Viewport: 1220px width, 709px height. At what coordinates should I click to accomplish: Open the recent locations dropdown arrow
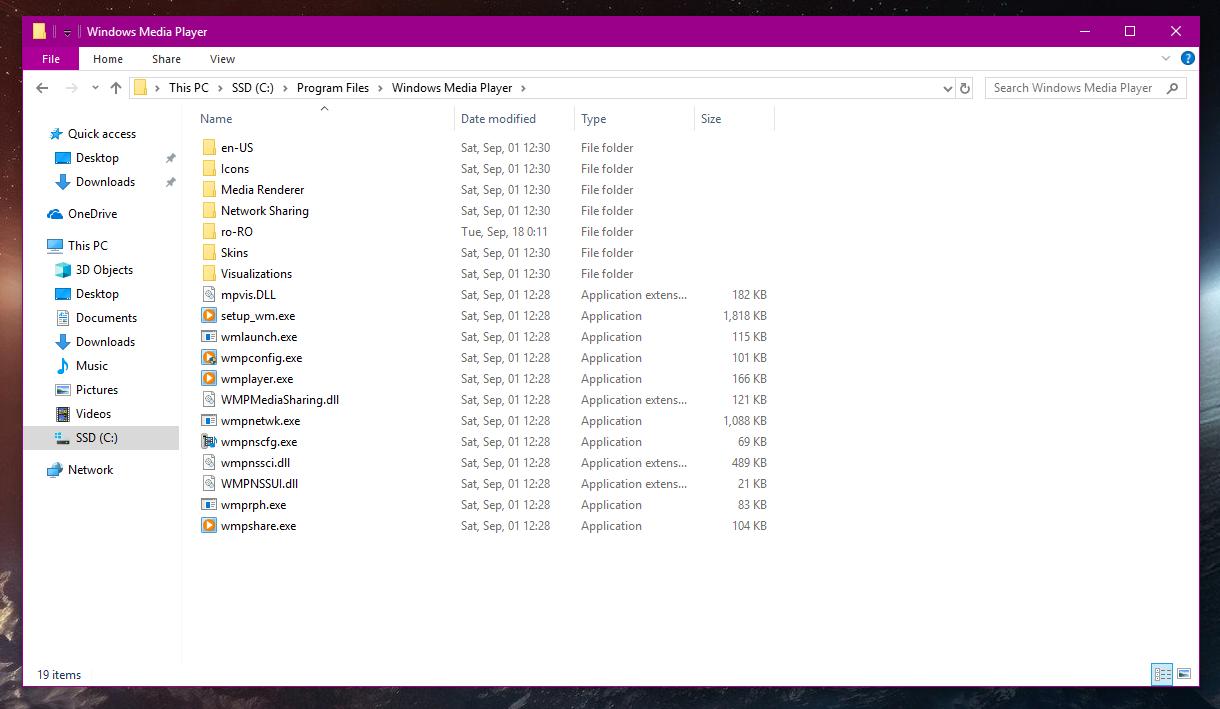tap(95, 88)
